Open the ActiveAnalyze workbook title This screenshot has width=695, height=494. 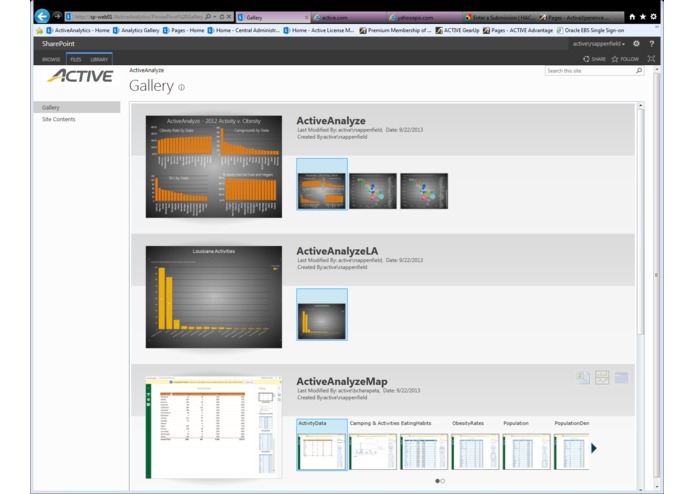tap(331, 121)
